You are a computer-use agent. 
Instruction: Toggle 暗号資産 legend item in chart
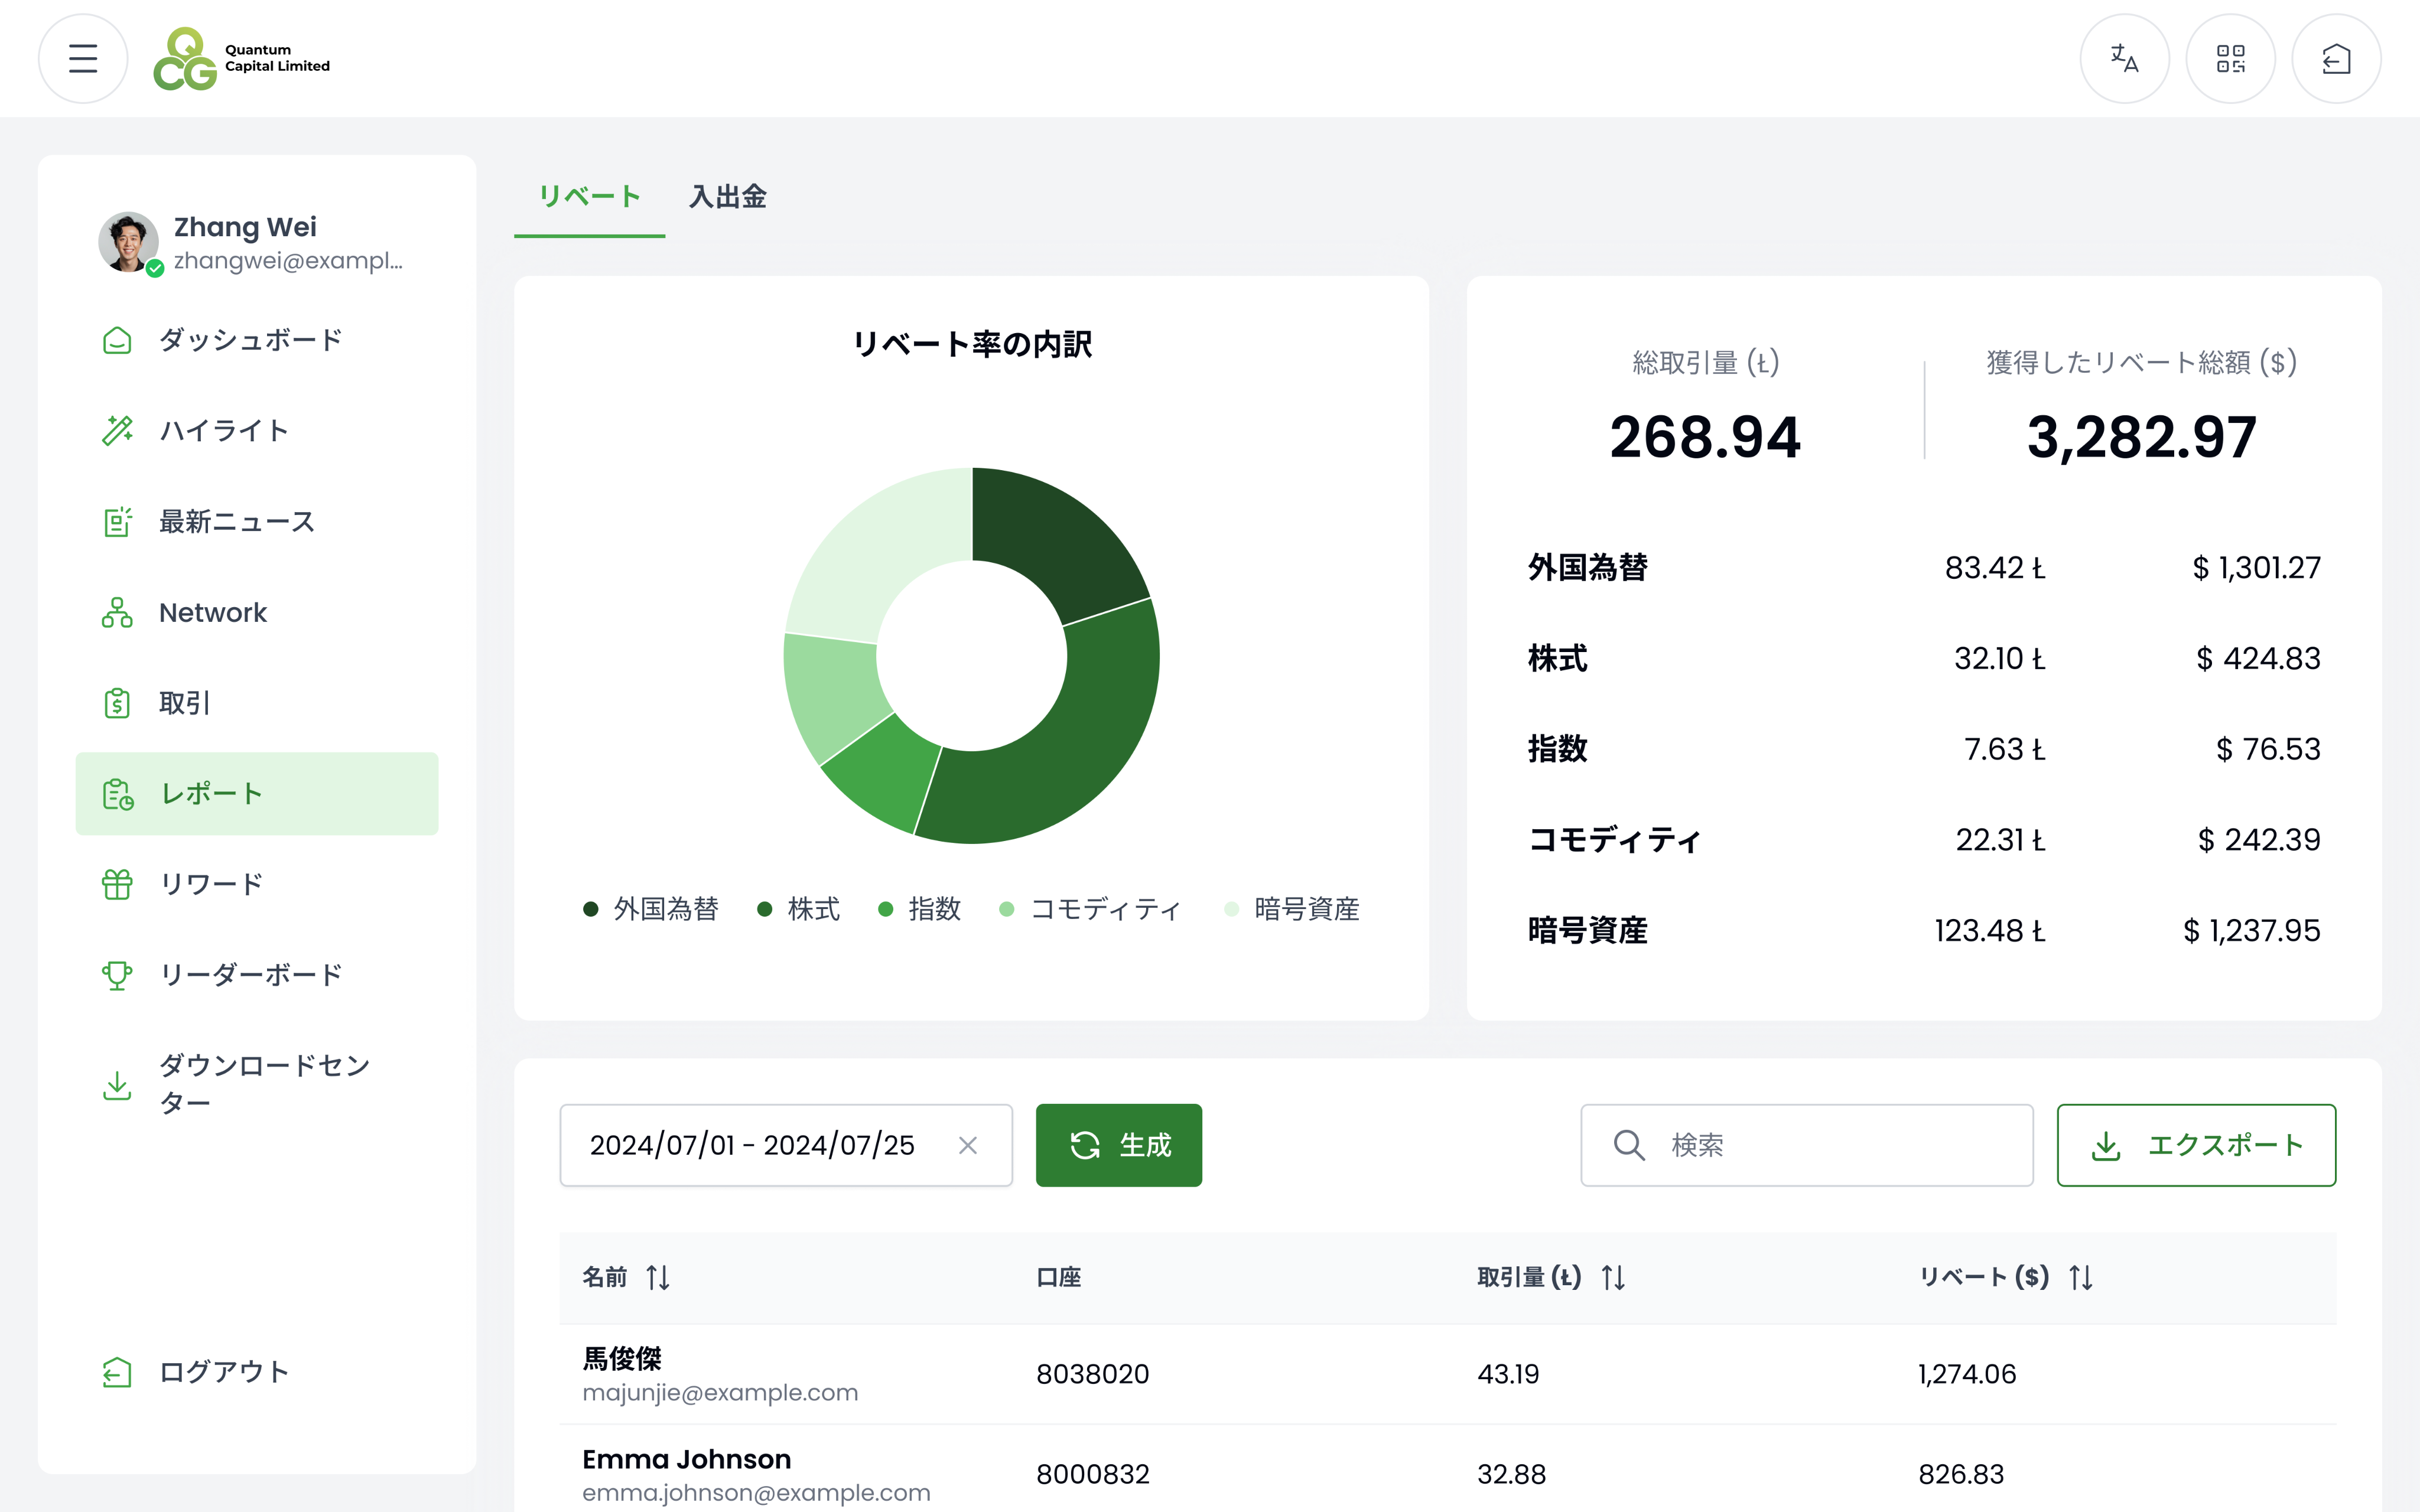(1292, 909)
